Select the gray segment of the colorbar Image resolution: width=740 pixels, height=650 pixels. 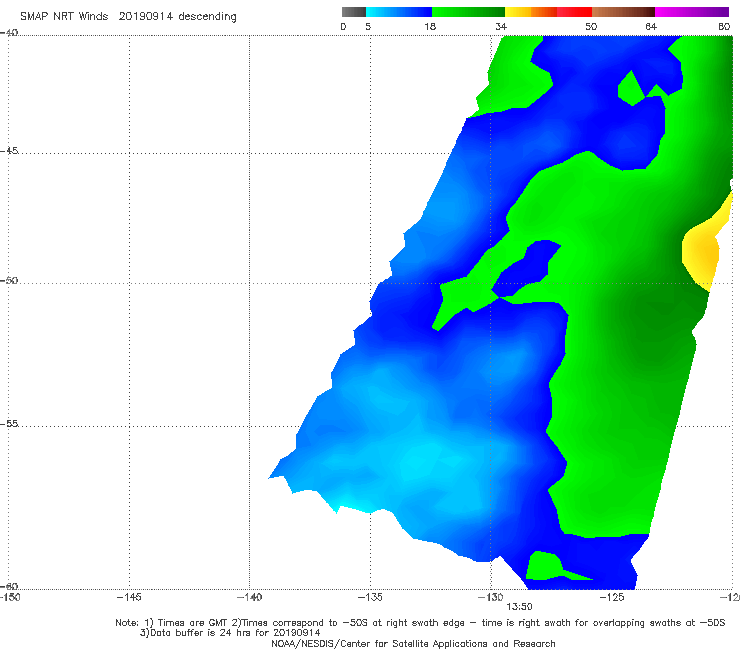tap(354, 12)
